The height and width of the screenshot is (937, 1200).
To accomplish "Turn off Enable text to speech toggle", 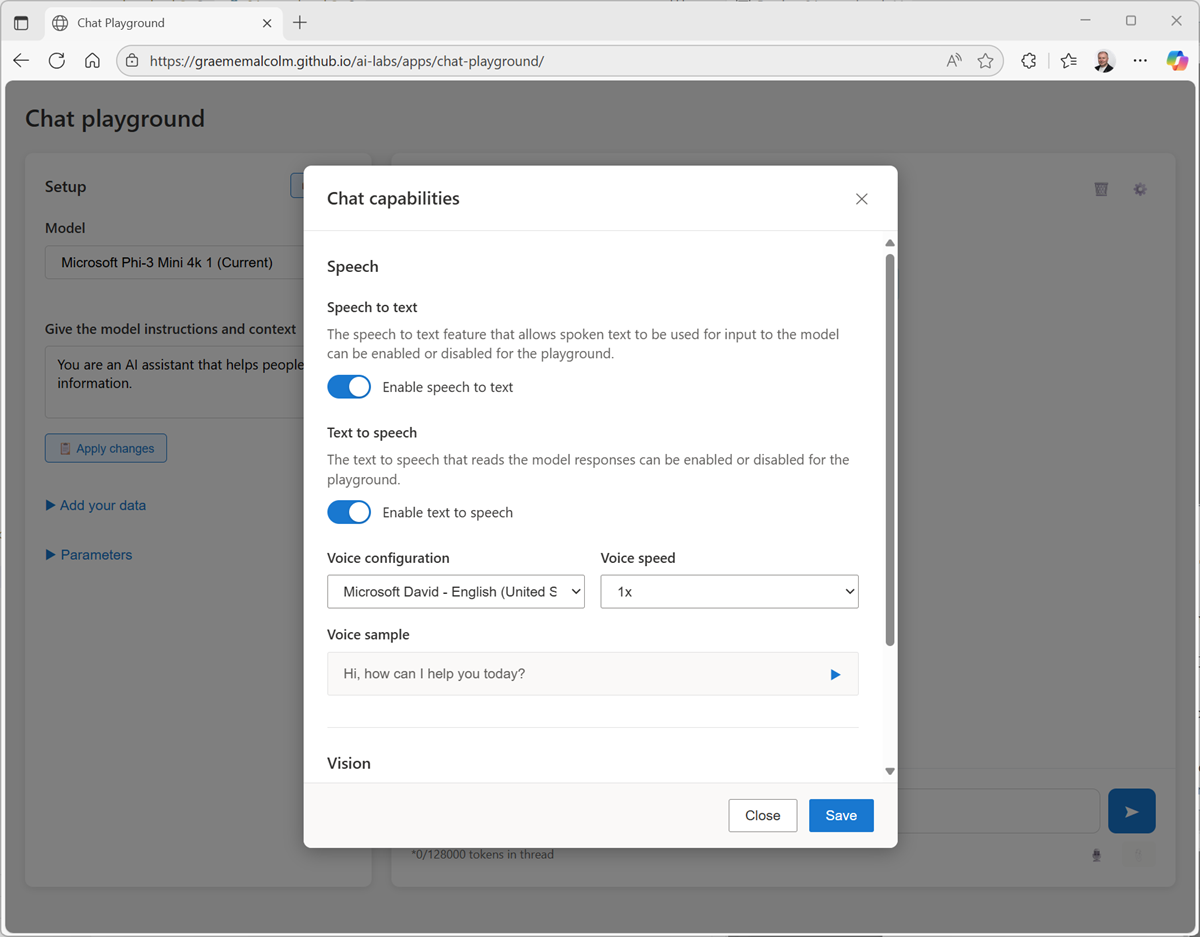I will pyautogui.click(x=349, y=512).
